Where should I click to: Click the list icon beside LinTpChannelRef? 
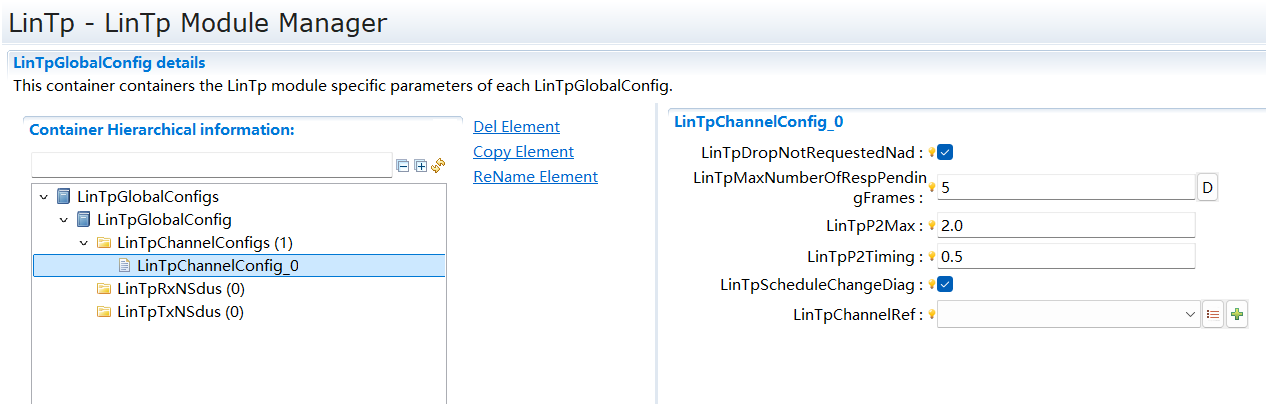(1213, 315)
